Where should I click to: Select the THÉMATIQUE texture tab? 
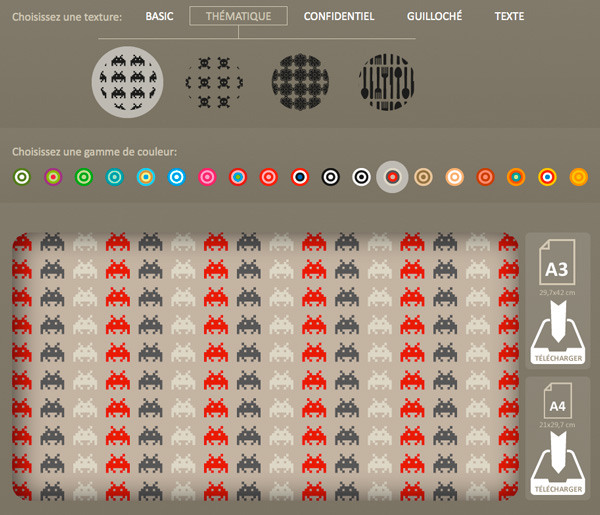pos(238,16)
